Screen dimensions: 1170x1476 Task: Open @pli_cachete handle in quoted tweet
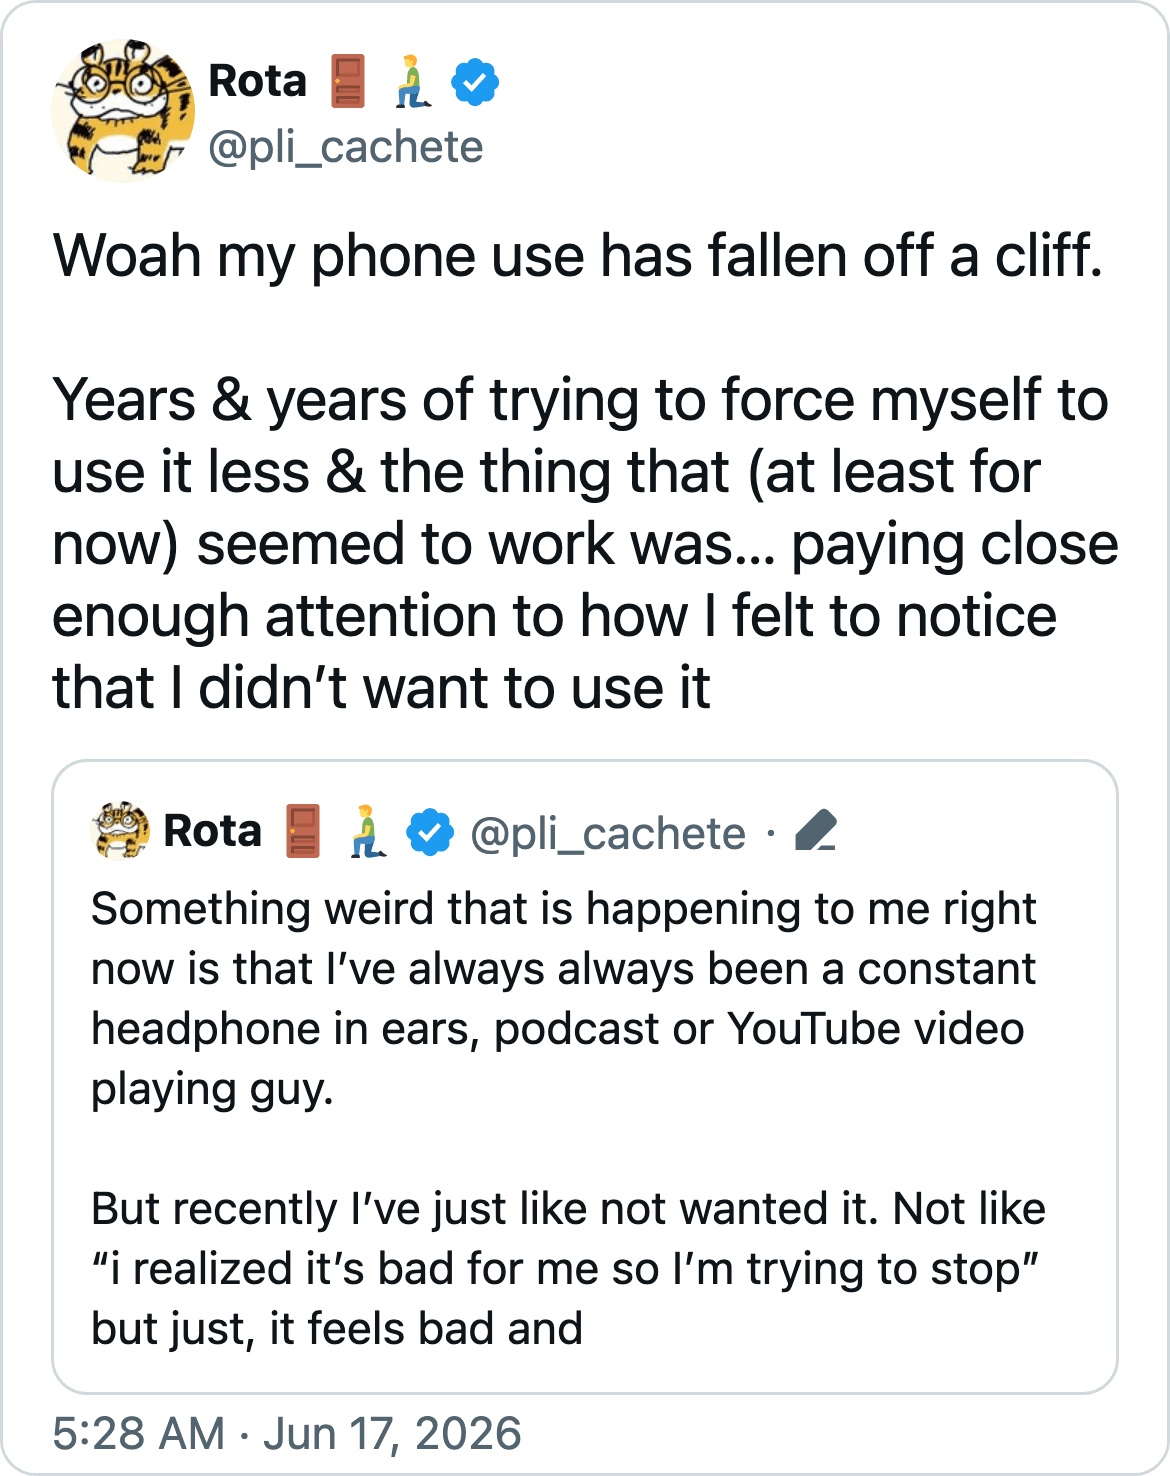pos(608,833)
